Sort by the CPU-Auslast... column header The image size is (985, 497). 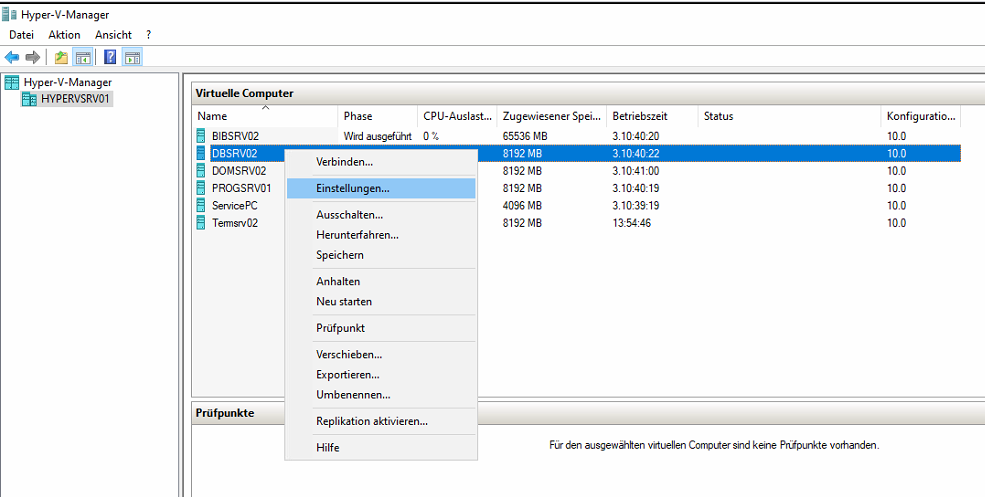point(457,116)
